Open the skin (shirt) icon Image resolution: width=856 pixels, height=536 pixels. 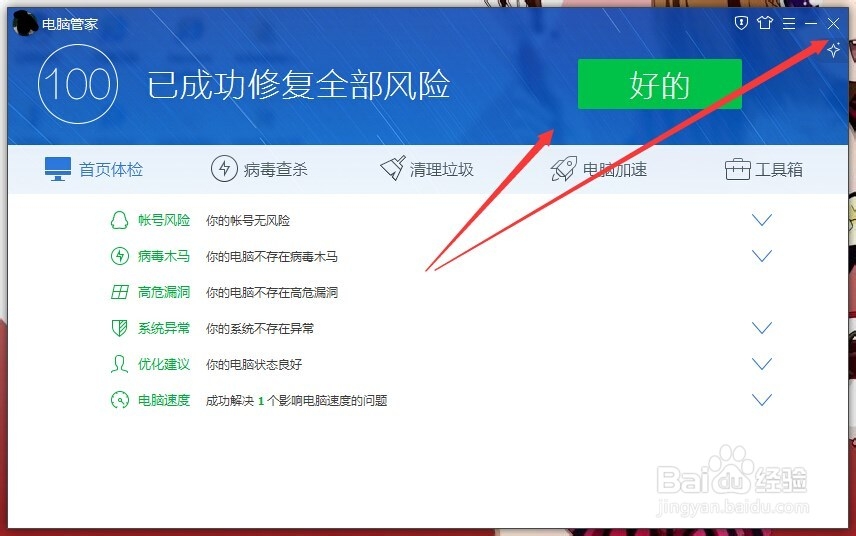[765, 23]
